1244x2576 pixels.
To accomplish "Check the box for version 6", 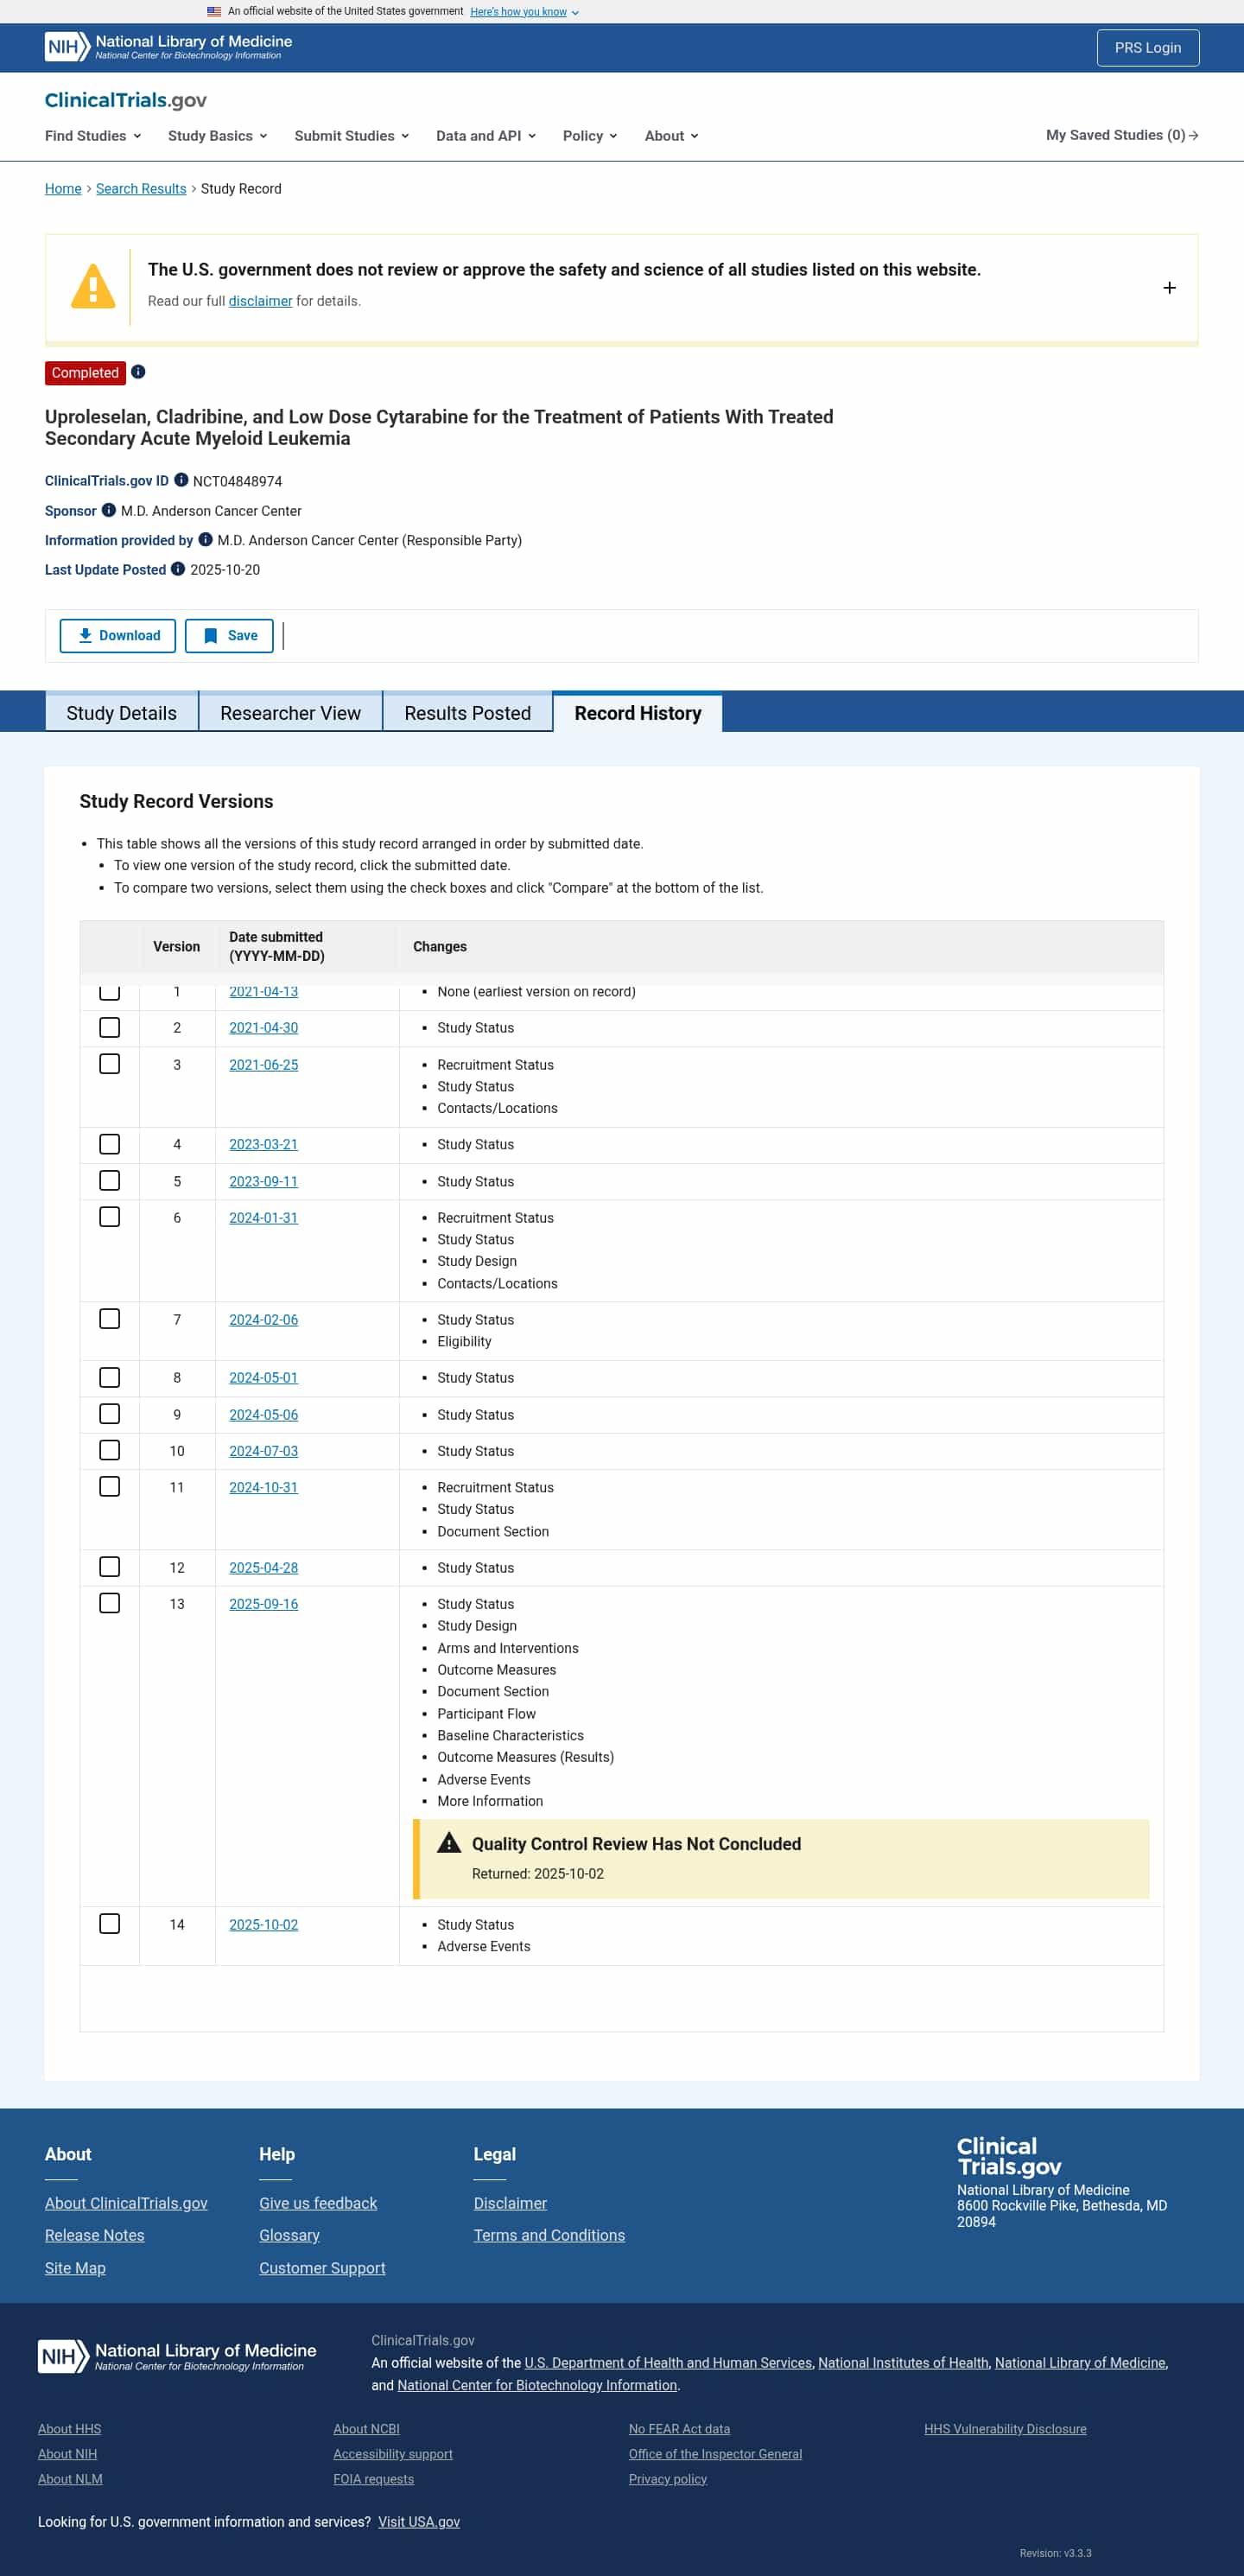I will click(x=110, y=1217).
